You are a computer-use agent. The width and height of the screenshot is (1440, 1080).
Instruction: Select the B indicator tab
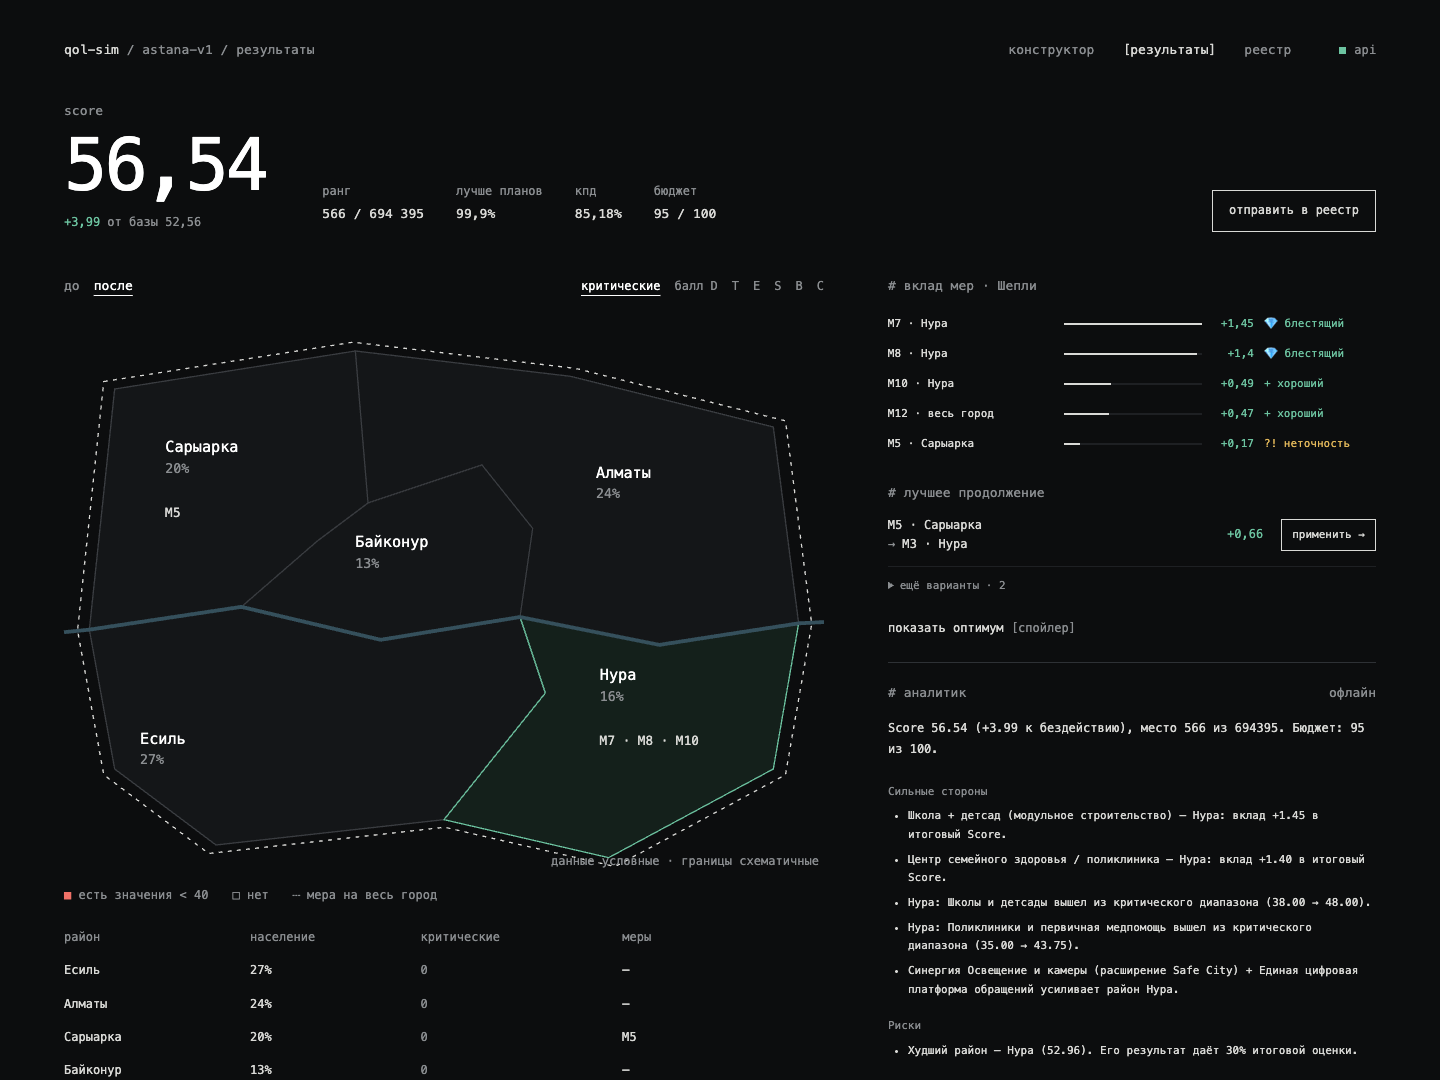[799, 286]
